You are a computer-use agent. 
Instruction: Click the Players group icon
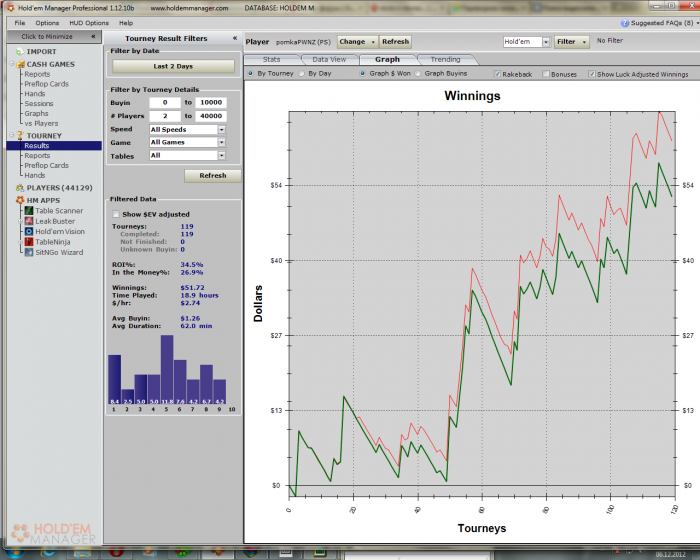(20, 188)
